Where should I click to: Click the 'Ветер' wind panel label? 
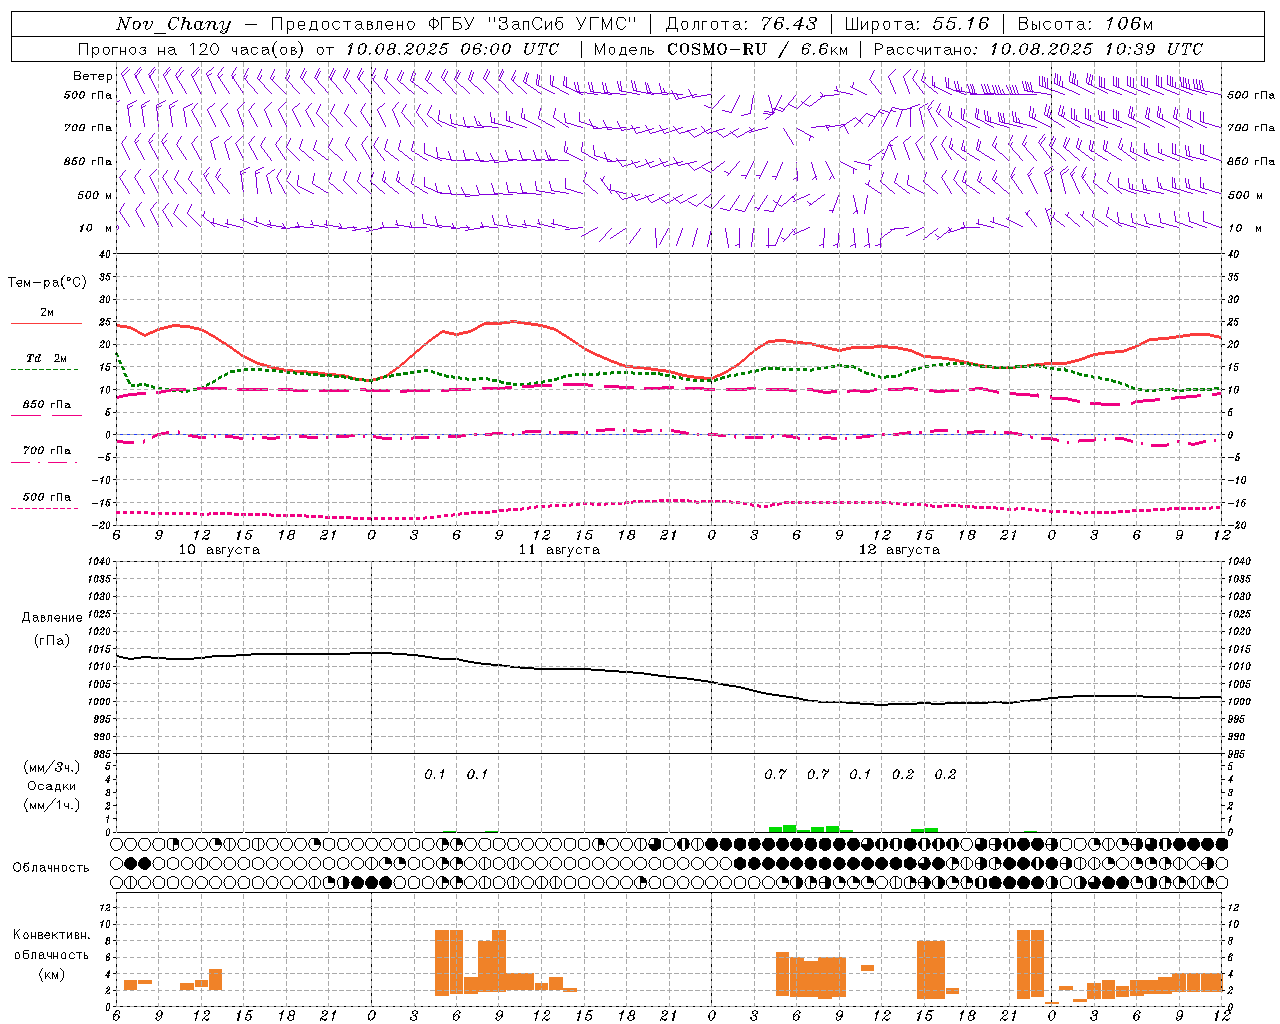pyautogui.click(x=92, y=76)
